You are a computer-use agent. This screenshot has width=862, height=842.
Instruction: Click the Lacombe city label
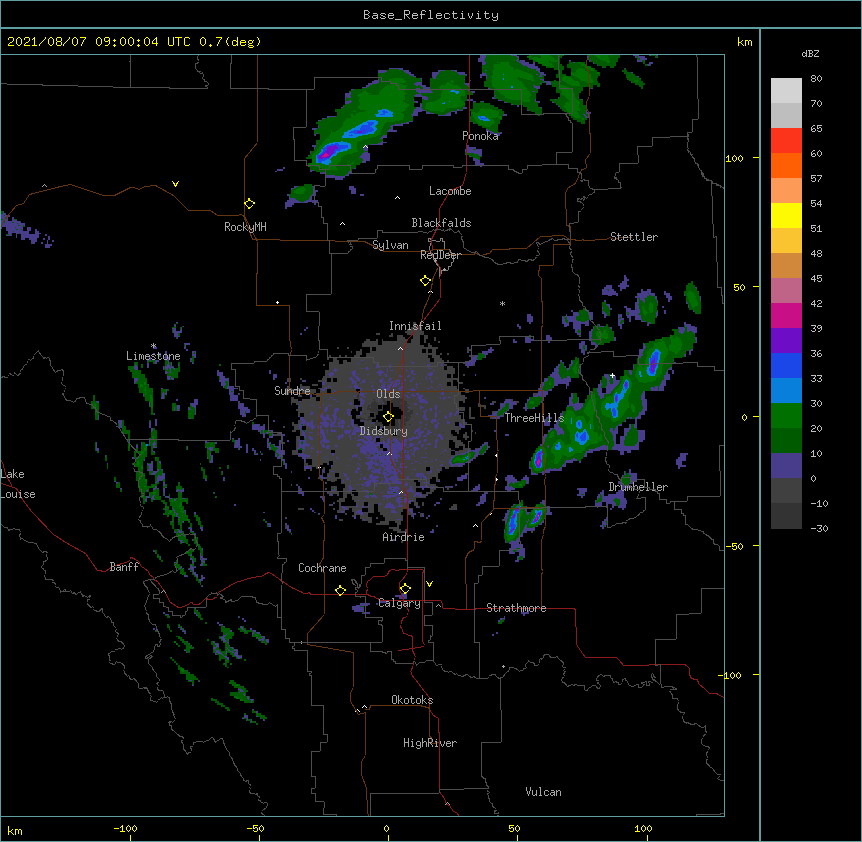[x=450, y=191]
